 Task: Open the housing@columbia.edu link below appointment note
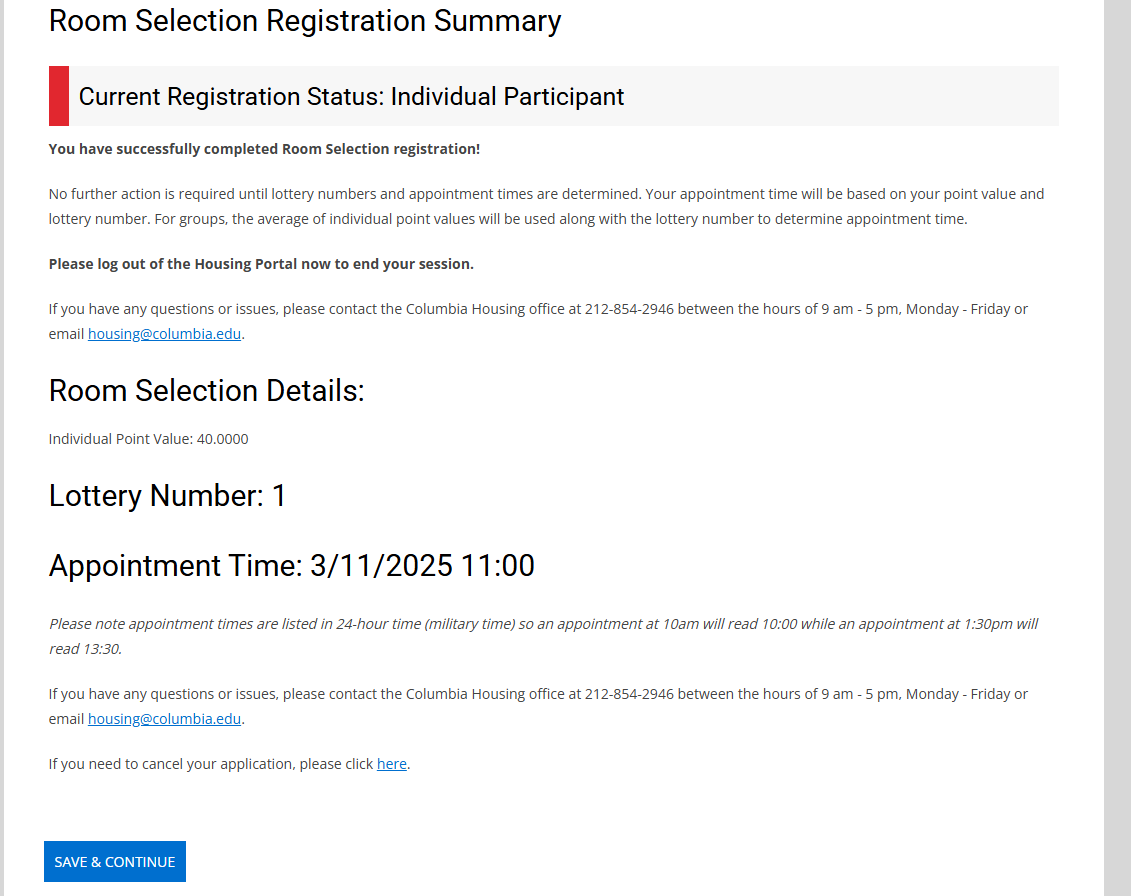164,719
